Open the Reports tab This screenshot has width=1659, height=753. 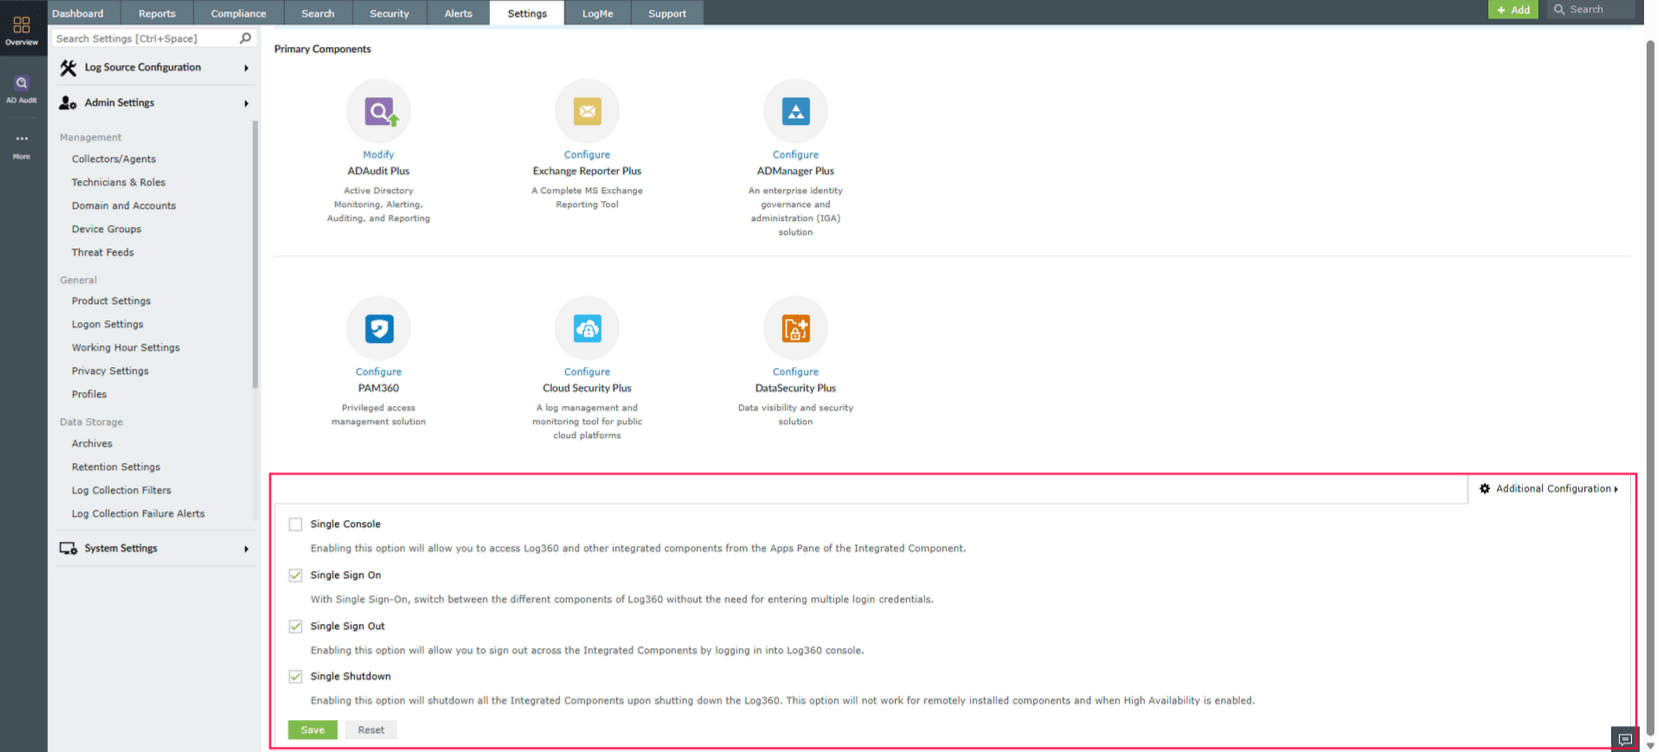click(157, 13)
